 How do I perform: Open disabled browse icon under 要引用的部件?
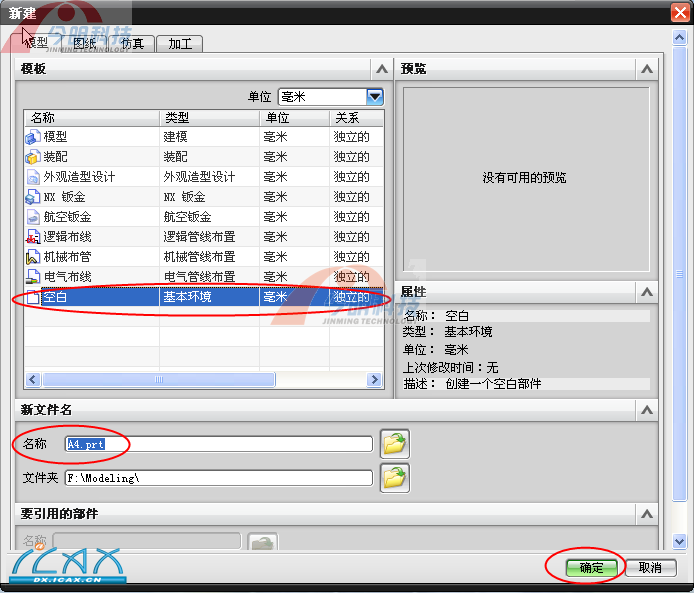(262, 542)
